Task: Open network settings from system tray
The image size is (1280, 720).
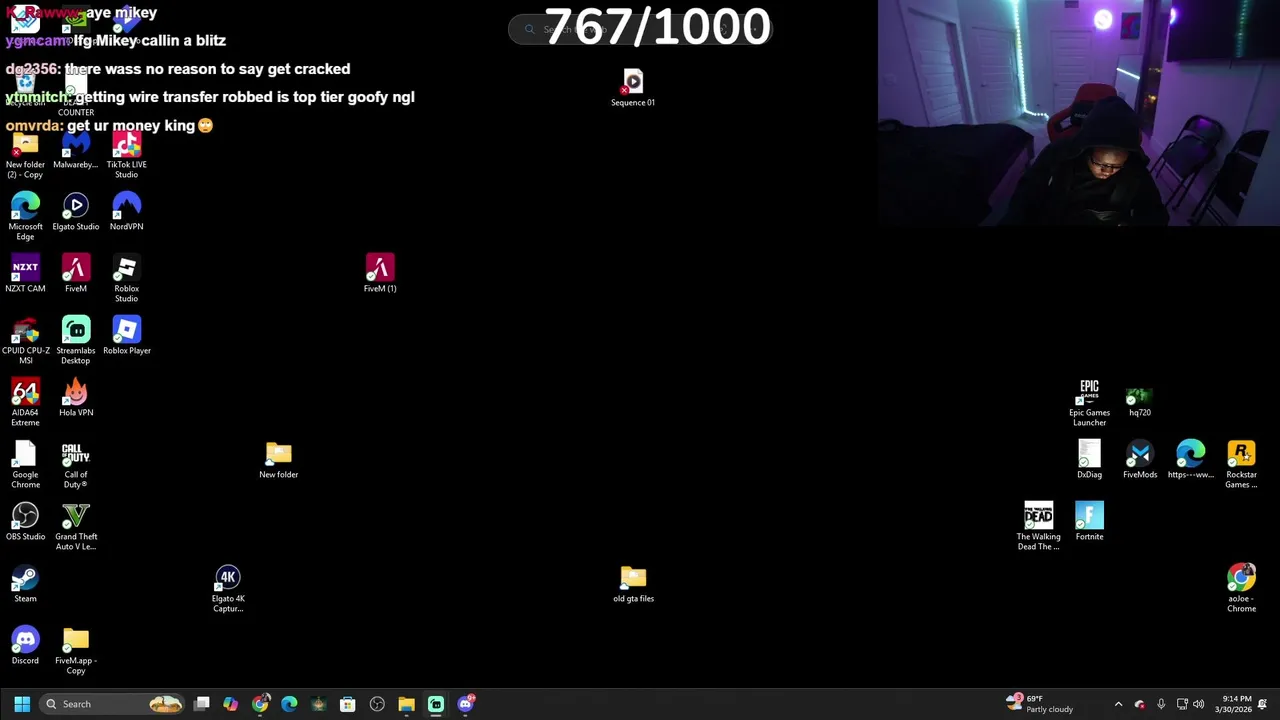Action: pos(1182,704)
